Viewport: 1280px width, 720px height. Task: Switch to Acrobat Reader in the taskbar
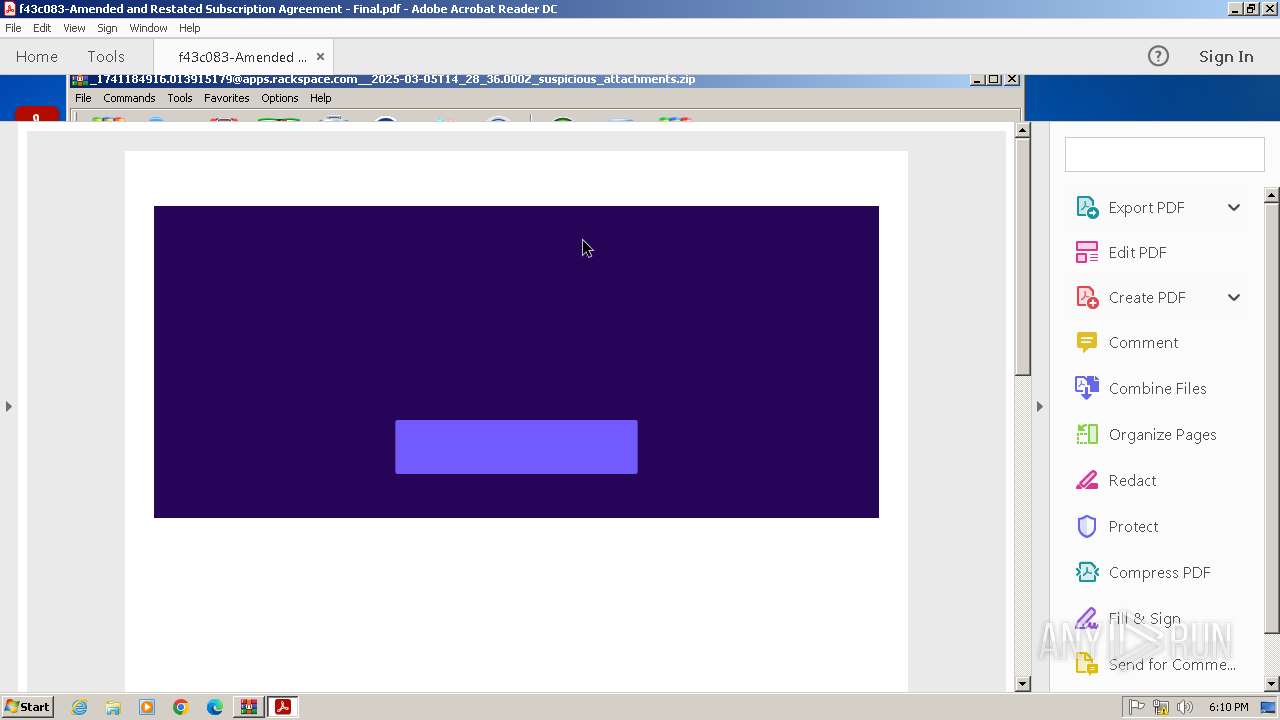pos(283,707)
